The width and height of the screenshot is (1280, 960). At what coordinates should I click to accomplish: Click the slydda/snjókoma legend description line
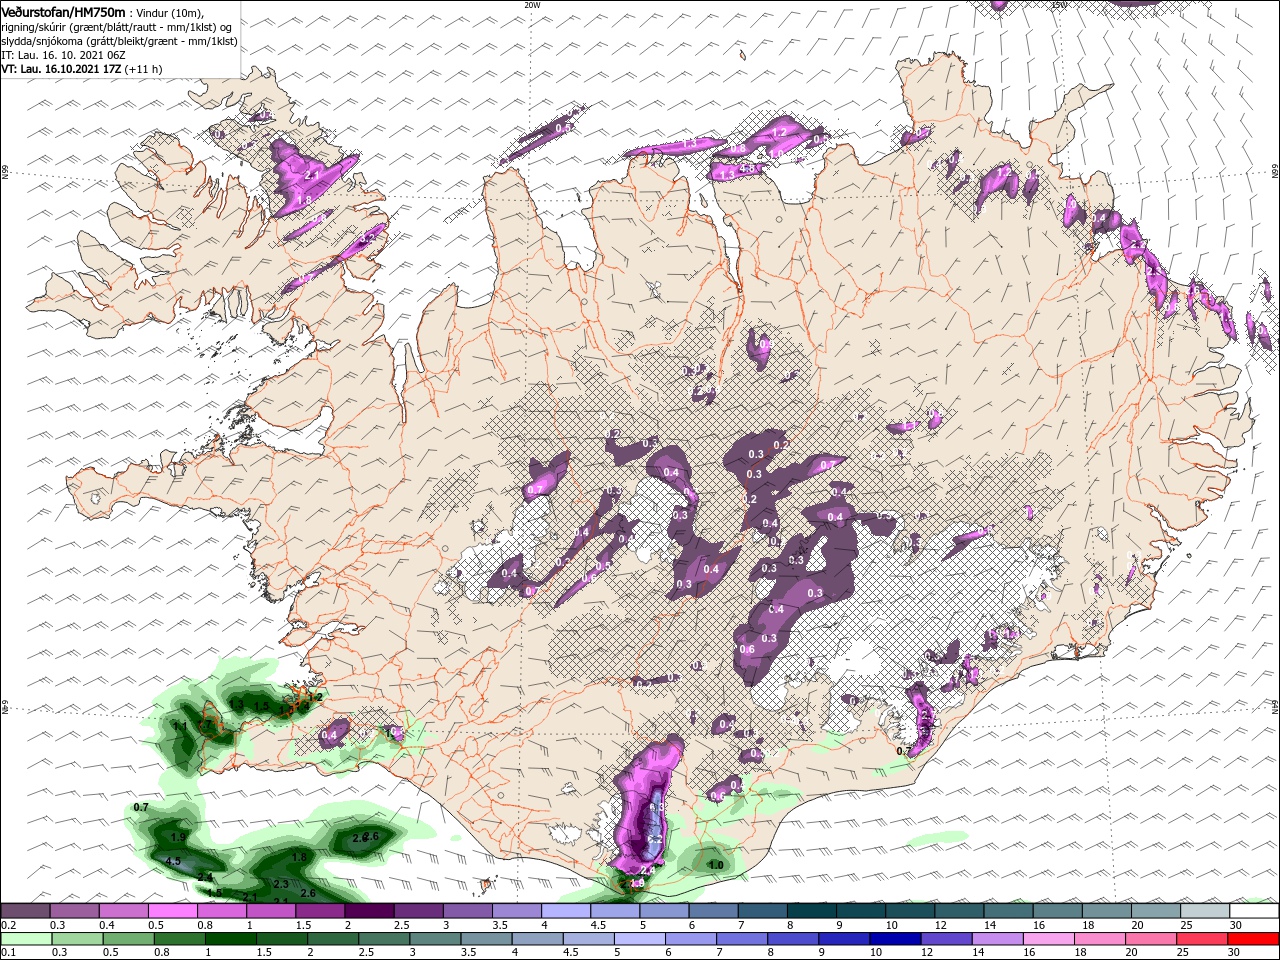[119, 41]
